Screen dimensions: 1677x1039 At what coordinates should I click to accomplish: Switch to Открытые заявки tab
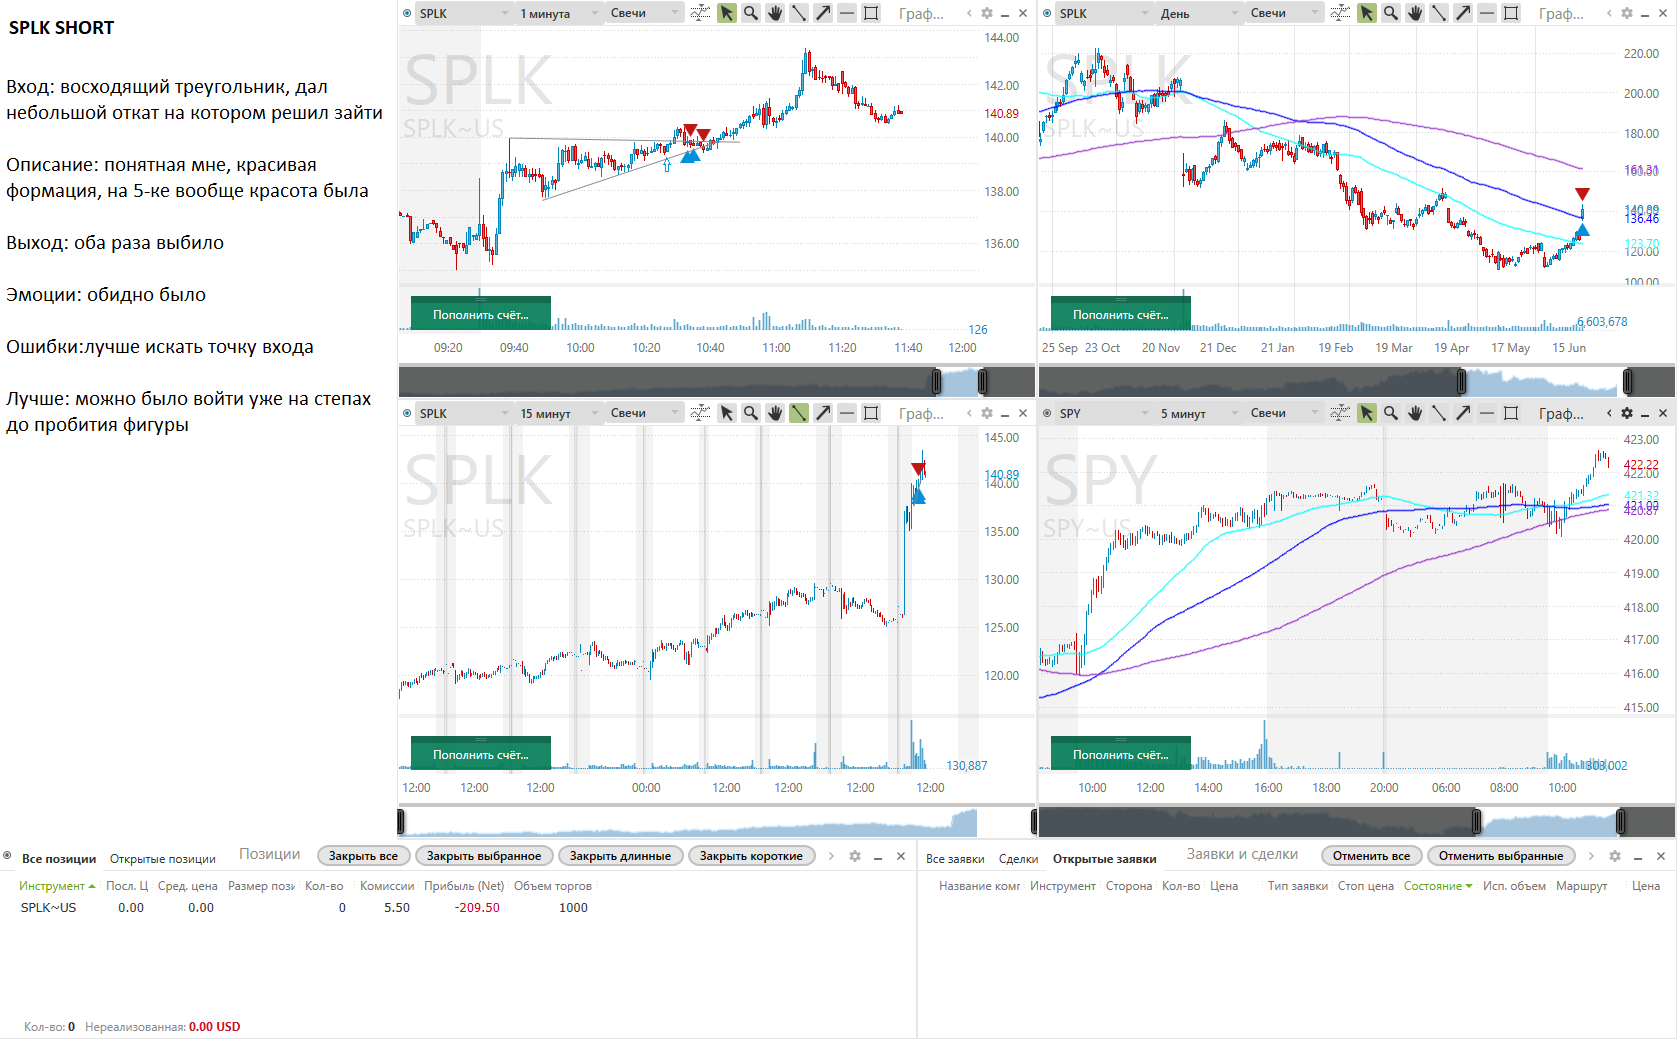1104,859
